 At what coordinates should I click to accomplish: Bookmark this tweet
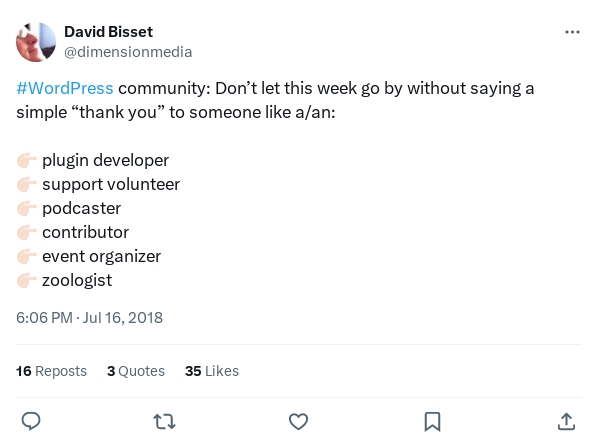pos(432,422)
